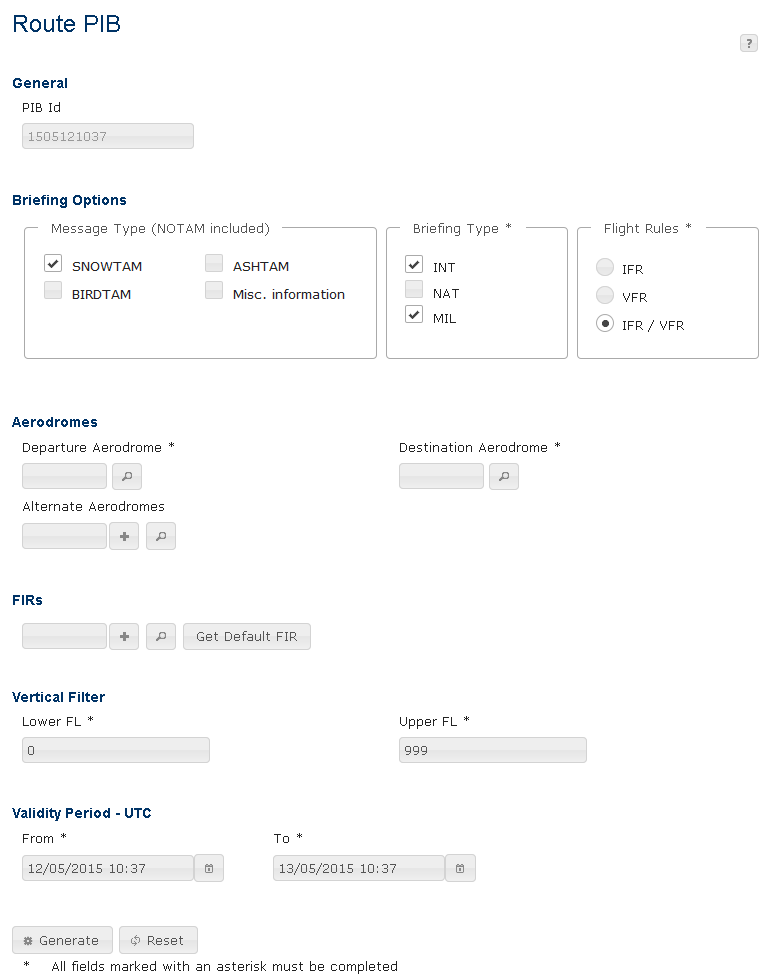Search alternate aerodromes with magnifier icon

pyautogui.click(x=161, y=537)
